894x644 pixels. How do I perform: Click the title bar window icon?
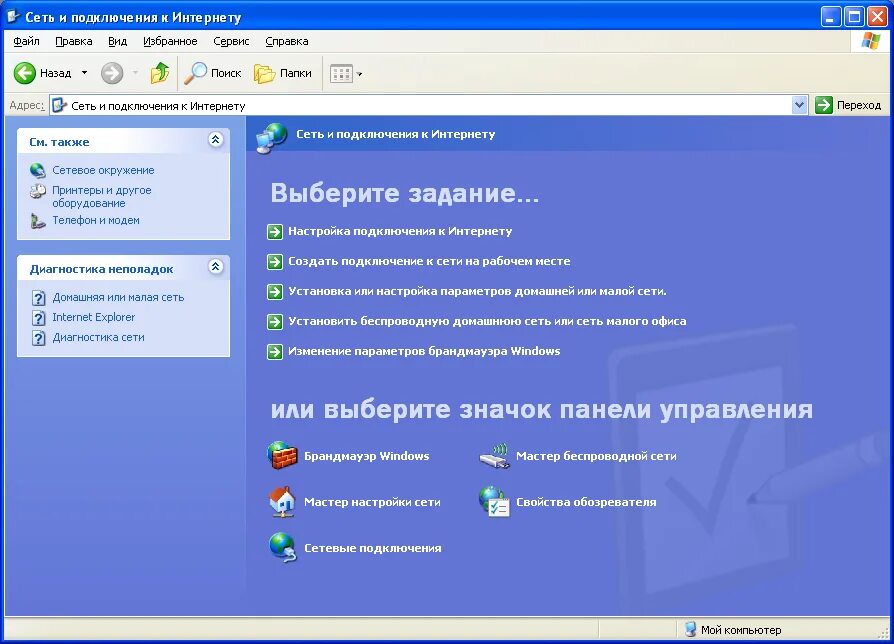click(13, 16)
